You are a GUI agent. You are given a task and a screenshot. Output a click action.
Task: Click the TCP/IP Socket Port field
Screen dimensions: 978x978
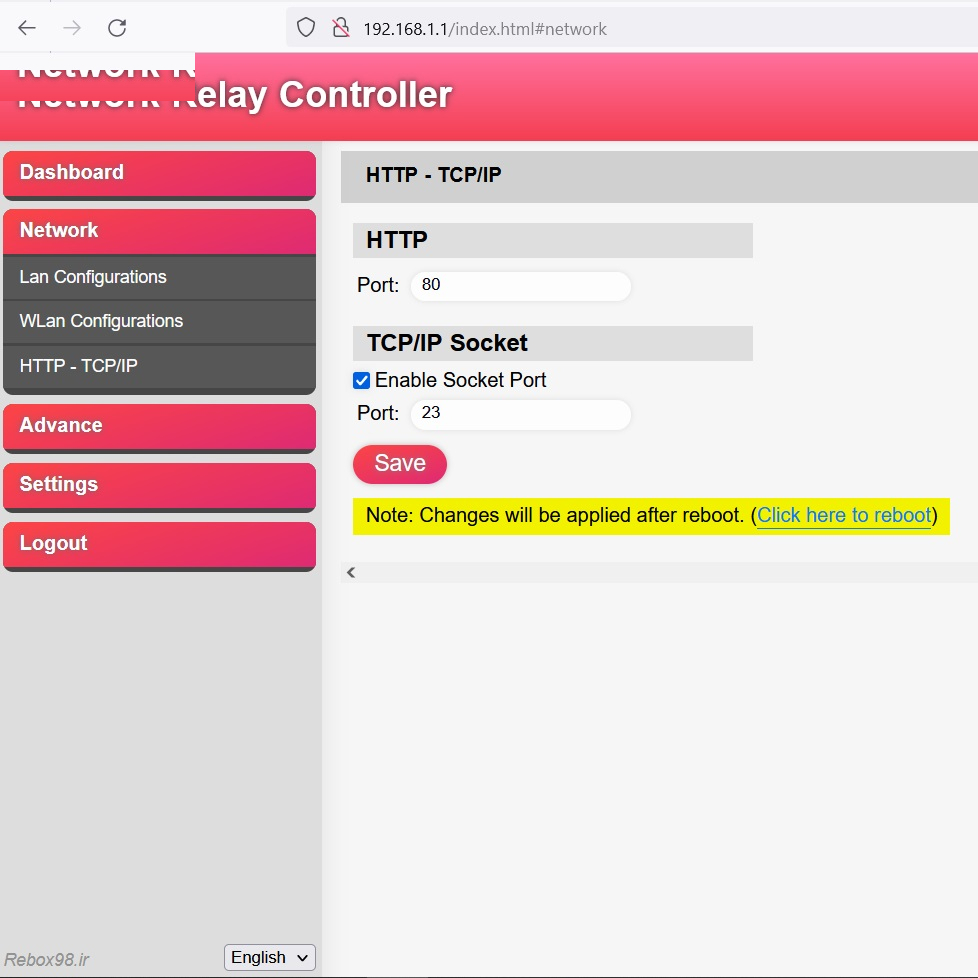[x=520, y=414]
